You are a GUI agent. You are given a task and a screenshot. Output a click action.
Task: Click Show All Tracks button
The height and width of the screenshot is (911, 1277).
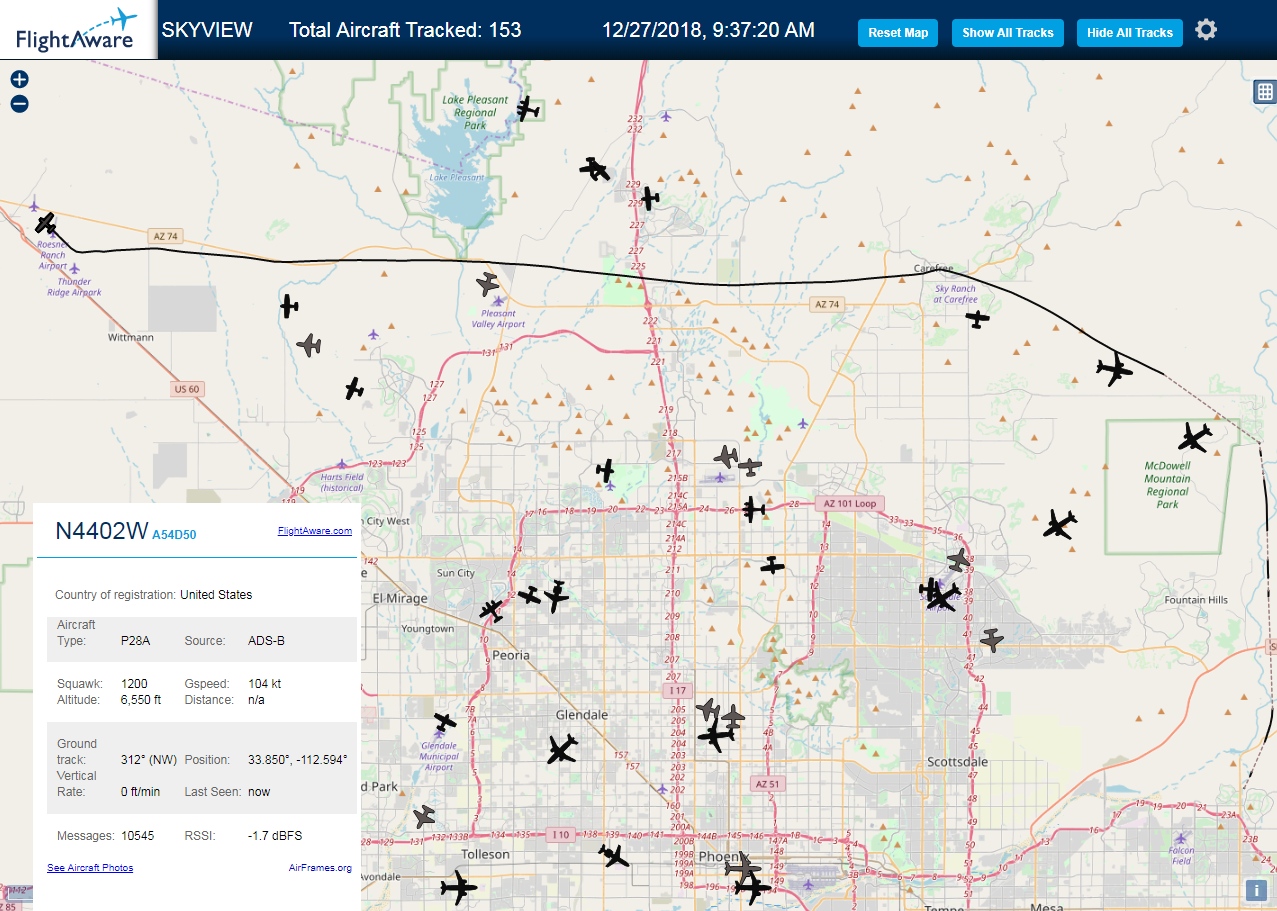[1008, 33]
